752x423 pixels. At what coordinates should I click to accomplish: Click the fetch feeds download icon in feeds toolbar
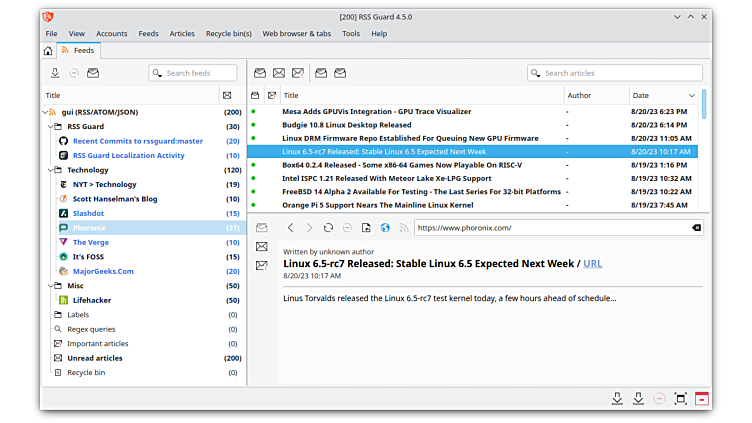[x=55, y=73]
